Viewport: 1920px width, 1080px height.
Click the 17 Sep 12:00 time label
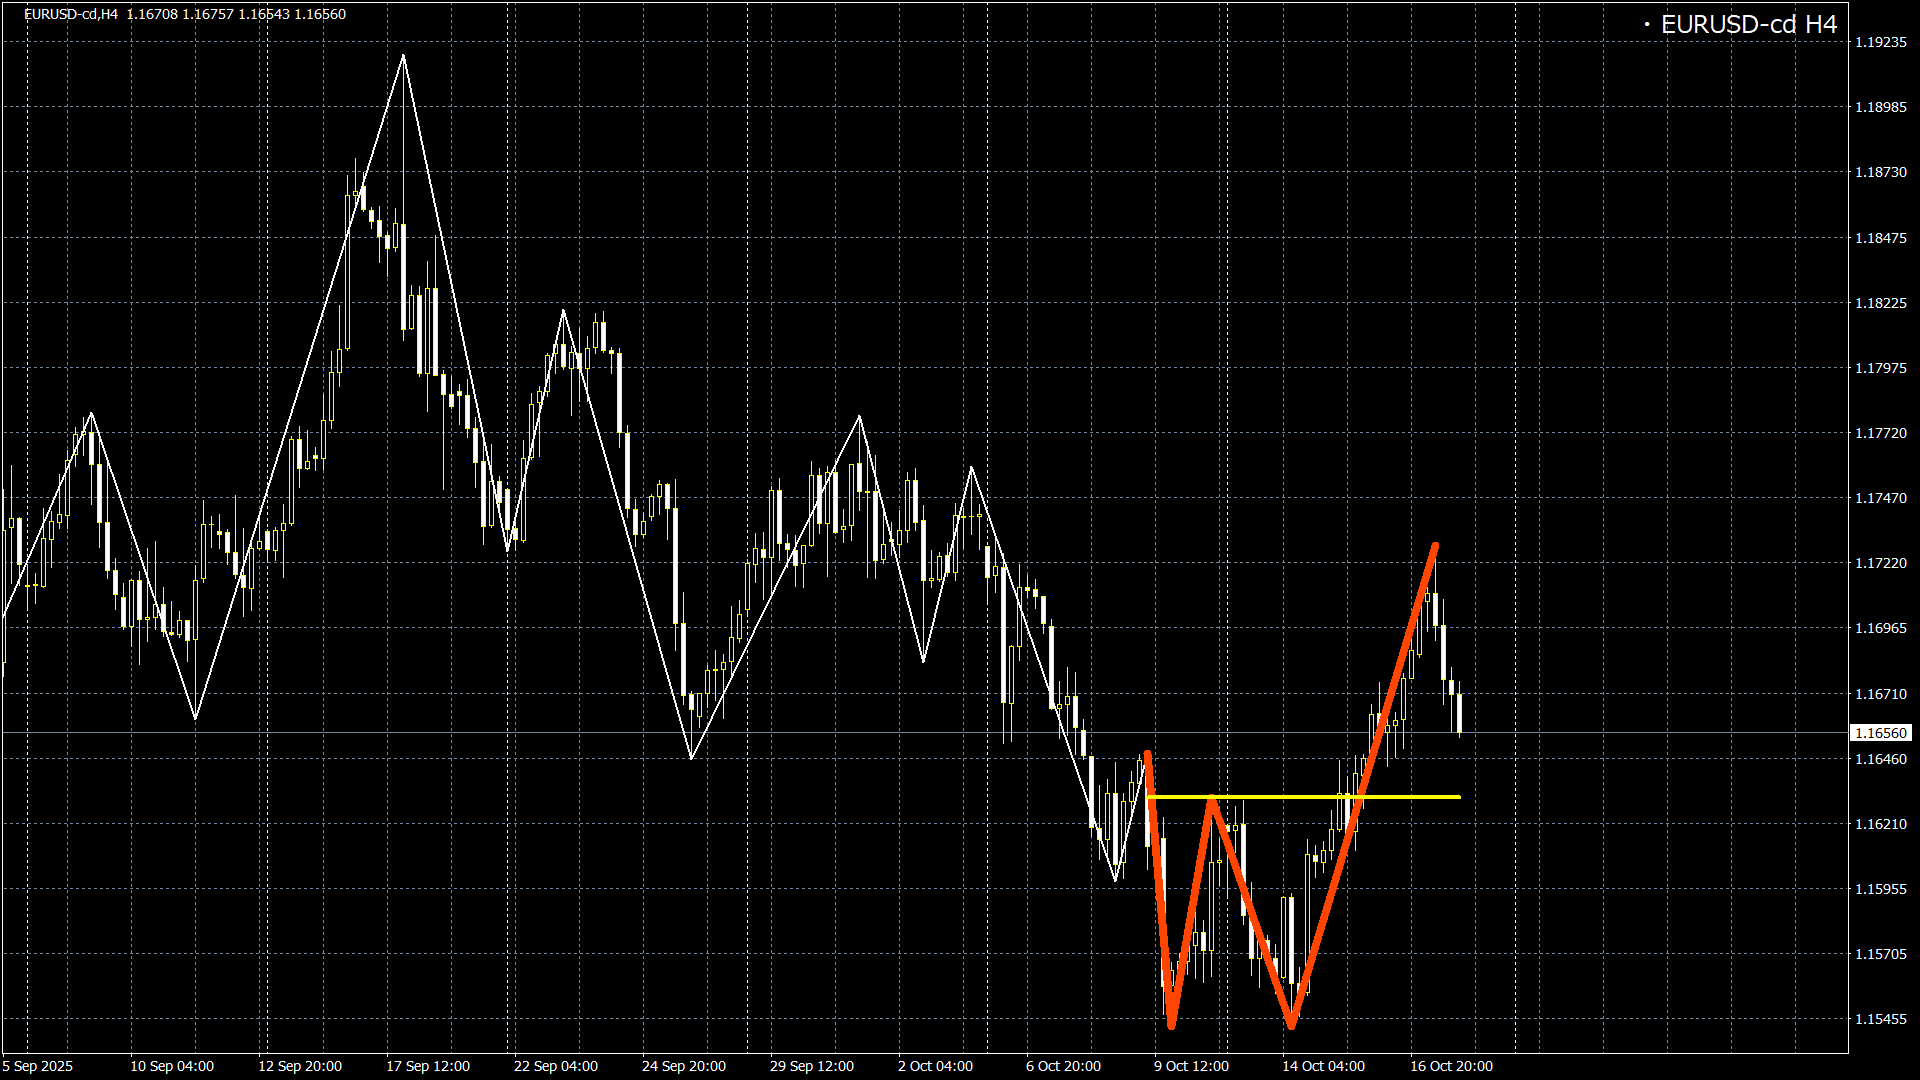[x=428, y=1066]
